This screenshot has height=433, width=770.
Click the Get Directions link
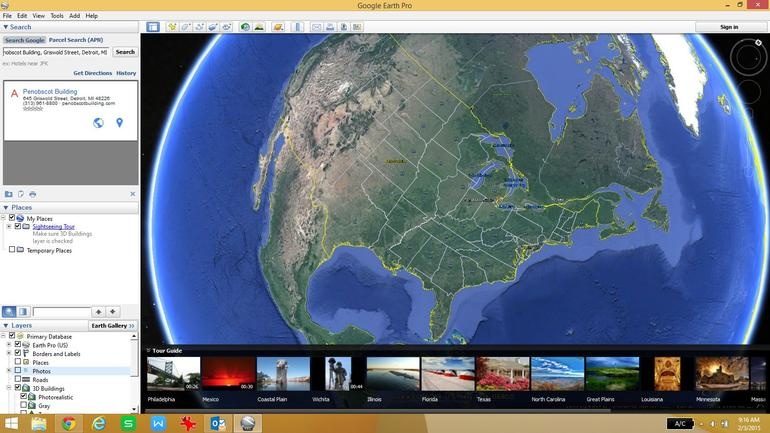(92, 73)
